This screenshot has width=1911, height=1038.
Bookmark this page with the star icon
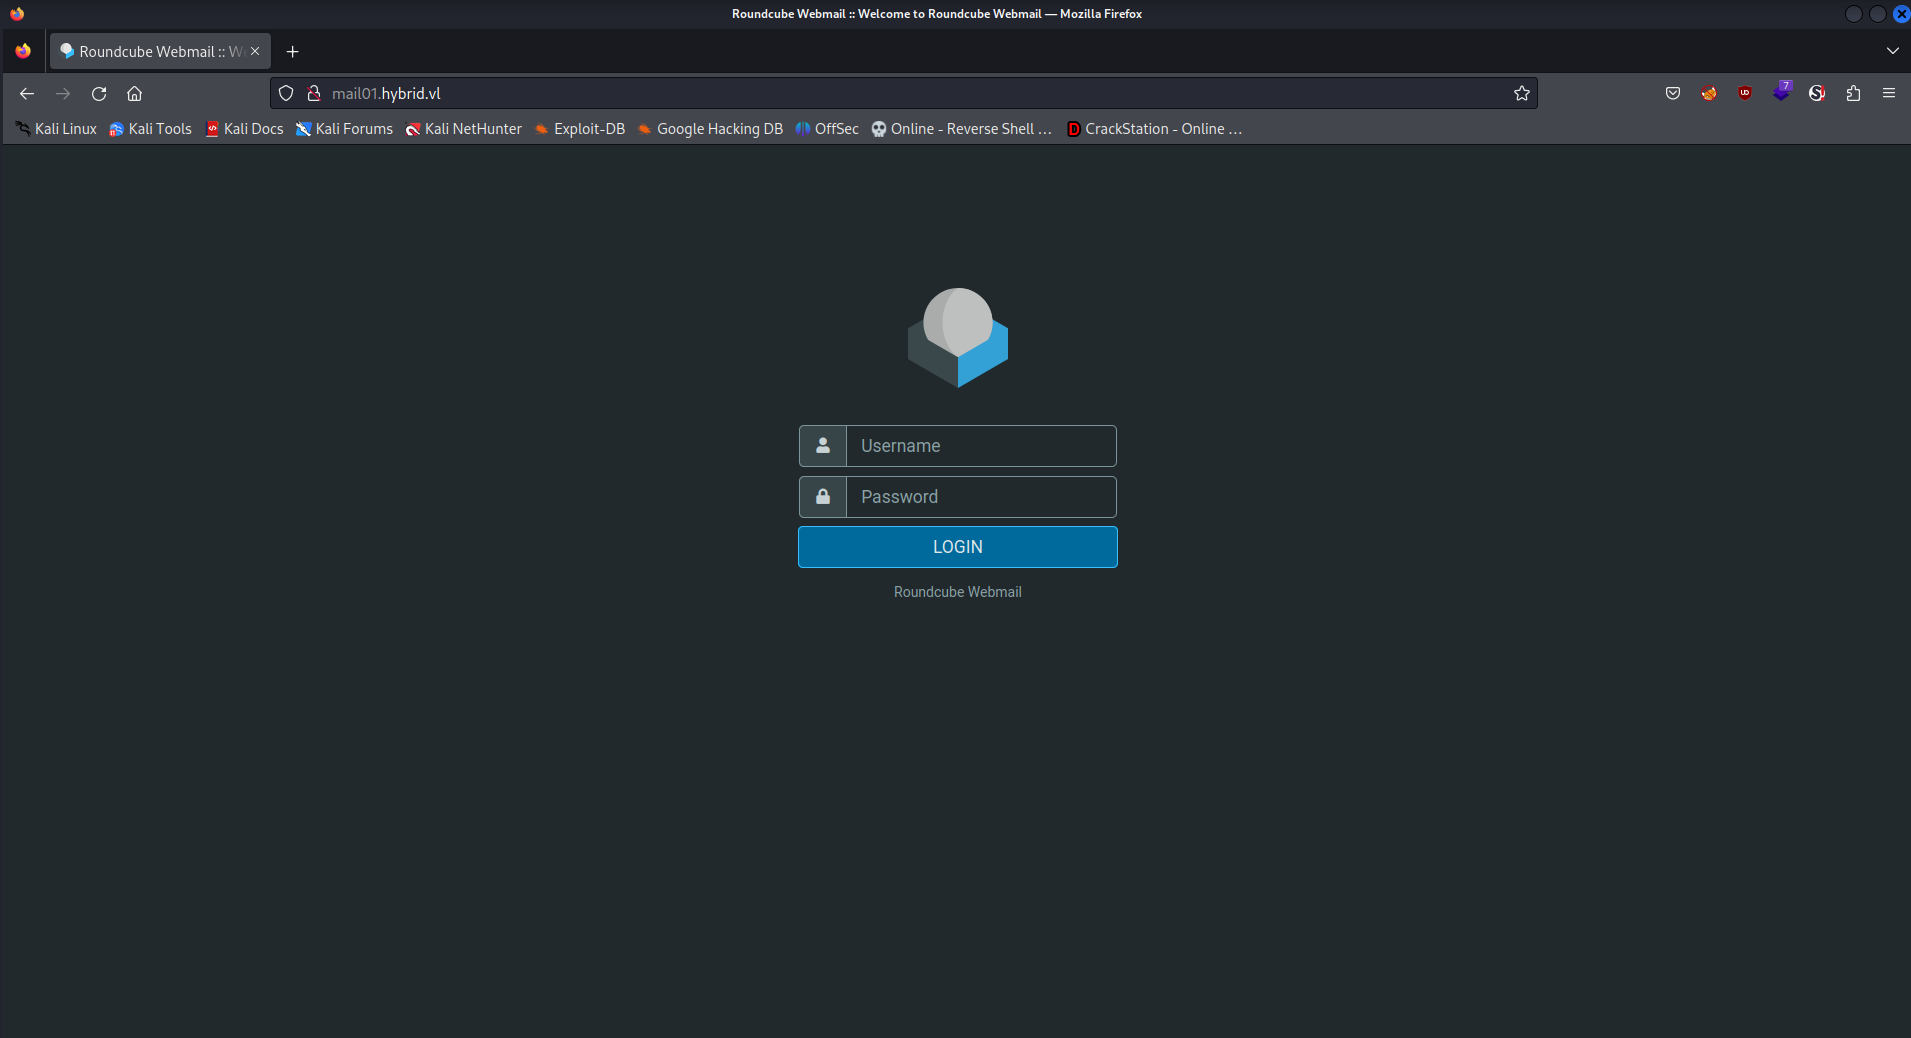pyautogui.click(x=1521, y=94)
